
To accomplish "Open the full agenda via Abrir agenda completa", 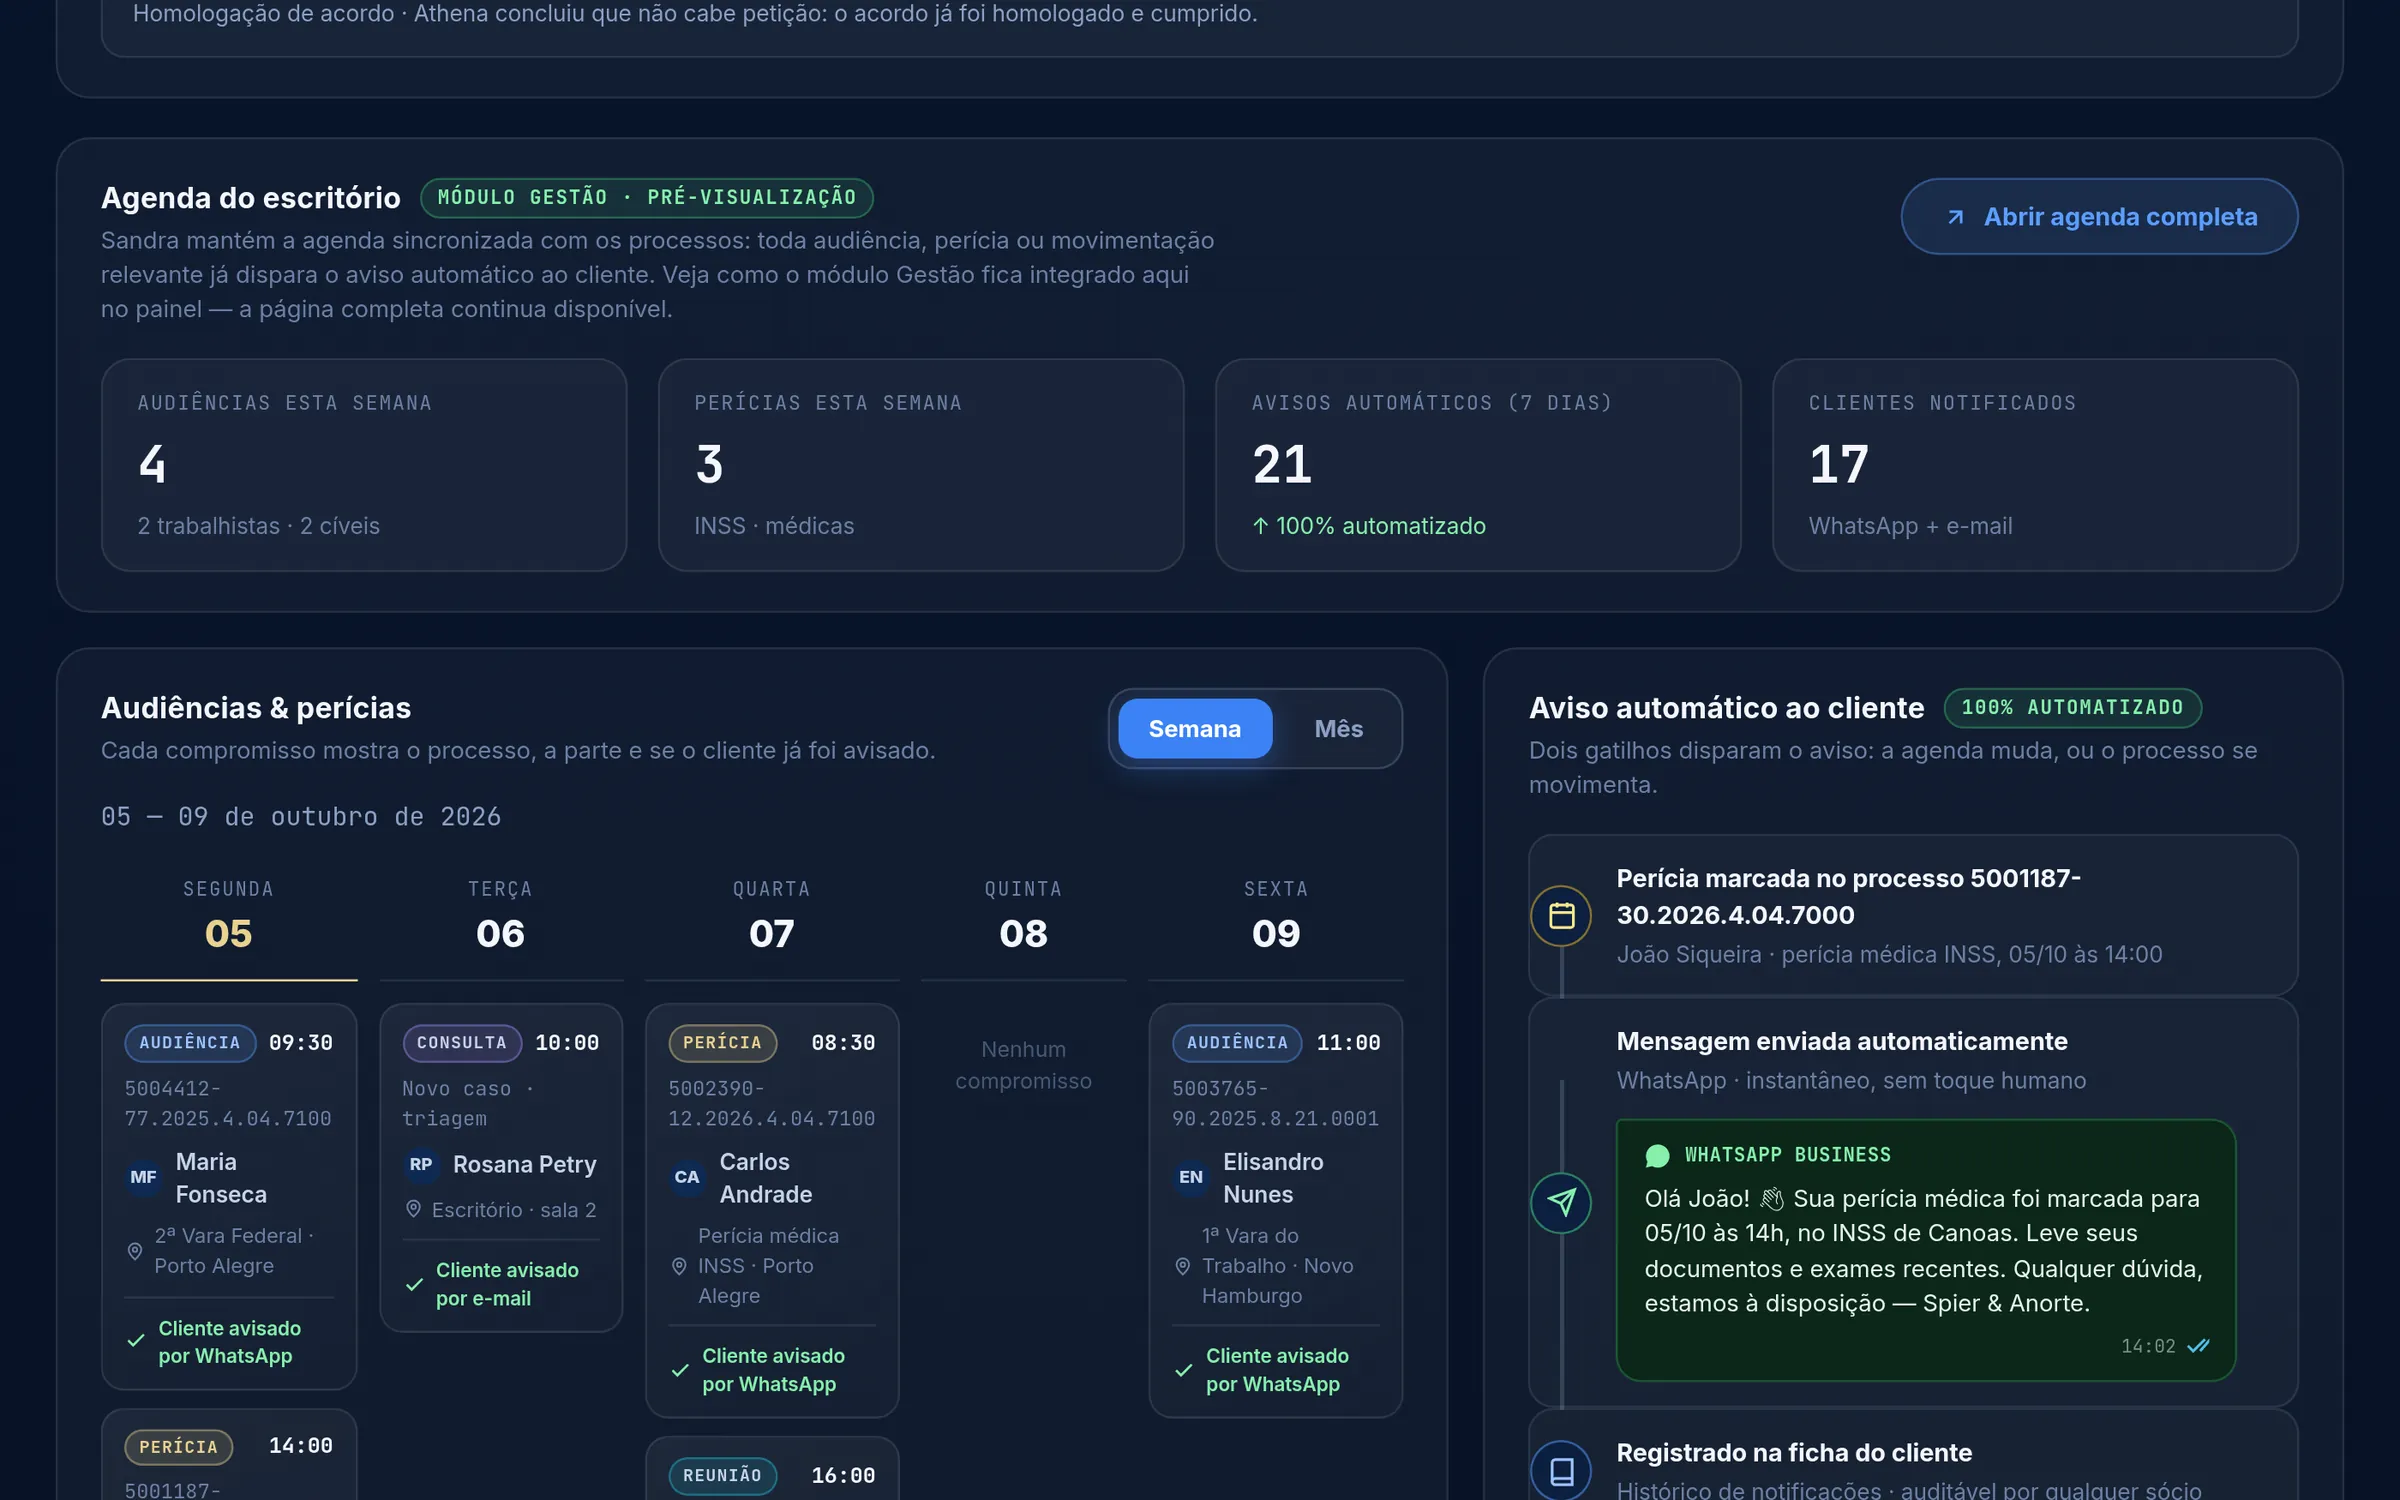I will (x=2099, y=216).
